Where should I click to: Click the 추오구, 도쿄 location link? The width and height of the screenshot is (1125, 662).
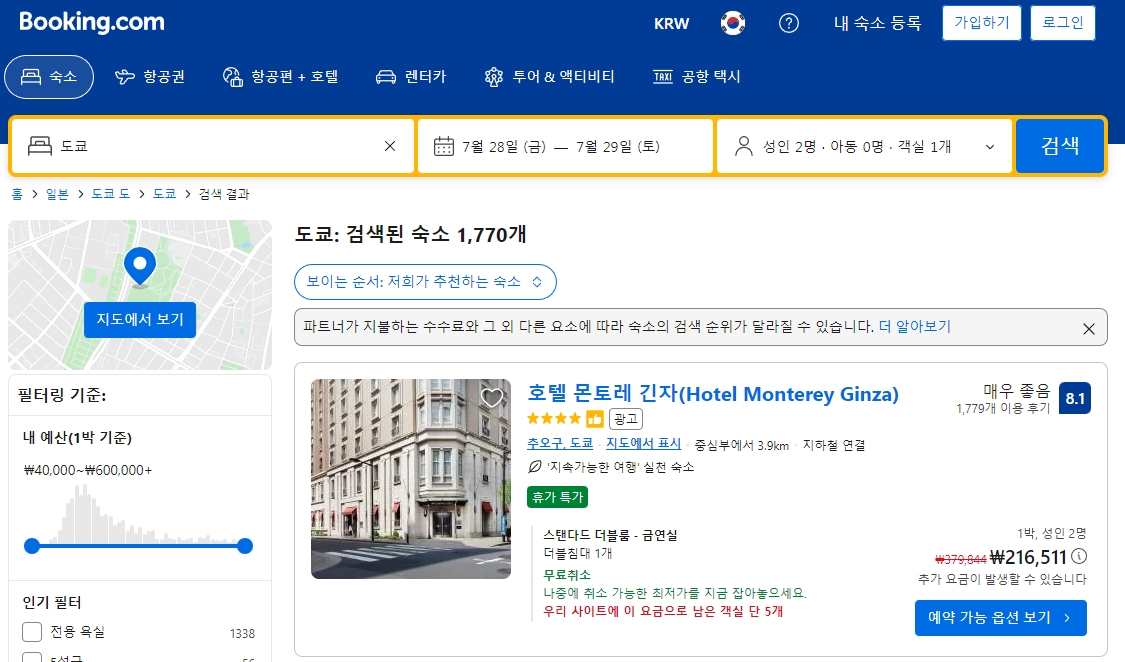pos(560,444)
